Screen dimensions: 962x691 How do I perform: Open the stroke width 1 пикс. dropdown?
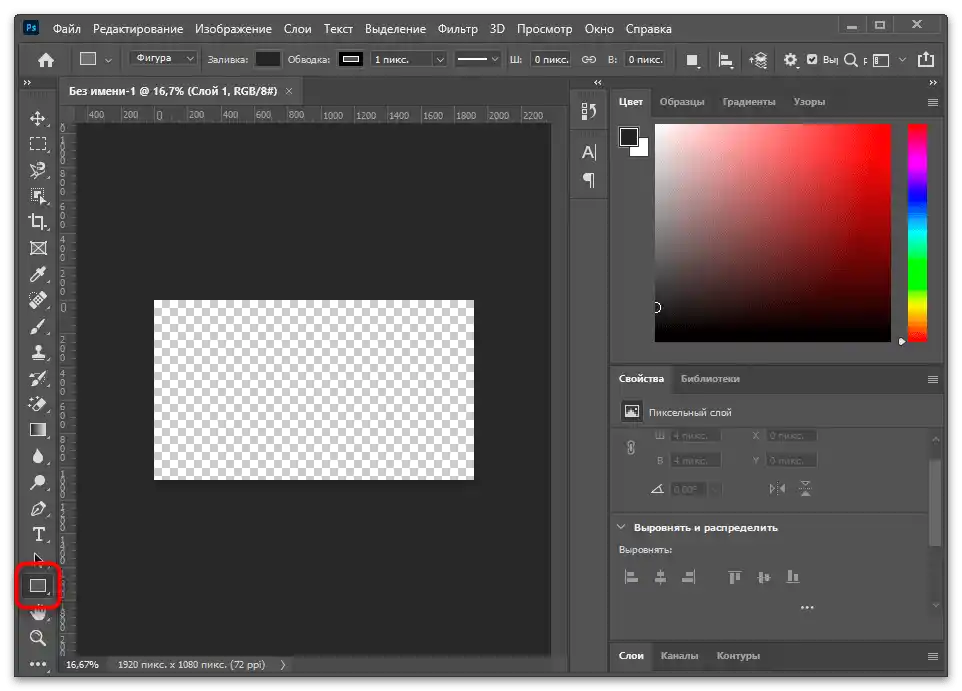coord(440,60)
